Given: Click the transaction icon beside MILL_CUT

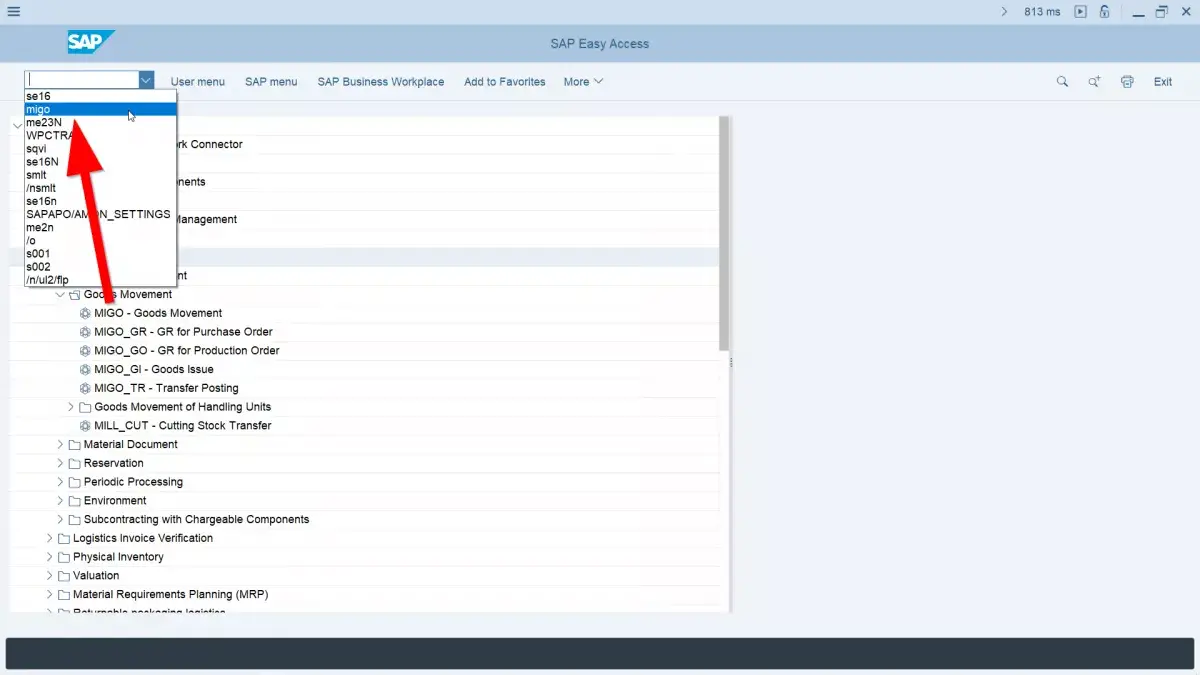Looking at the screenshot, I should pyautogui.click(x=85, y=426).
